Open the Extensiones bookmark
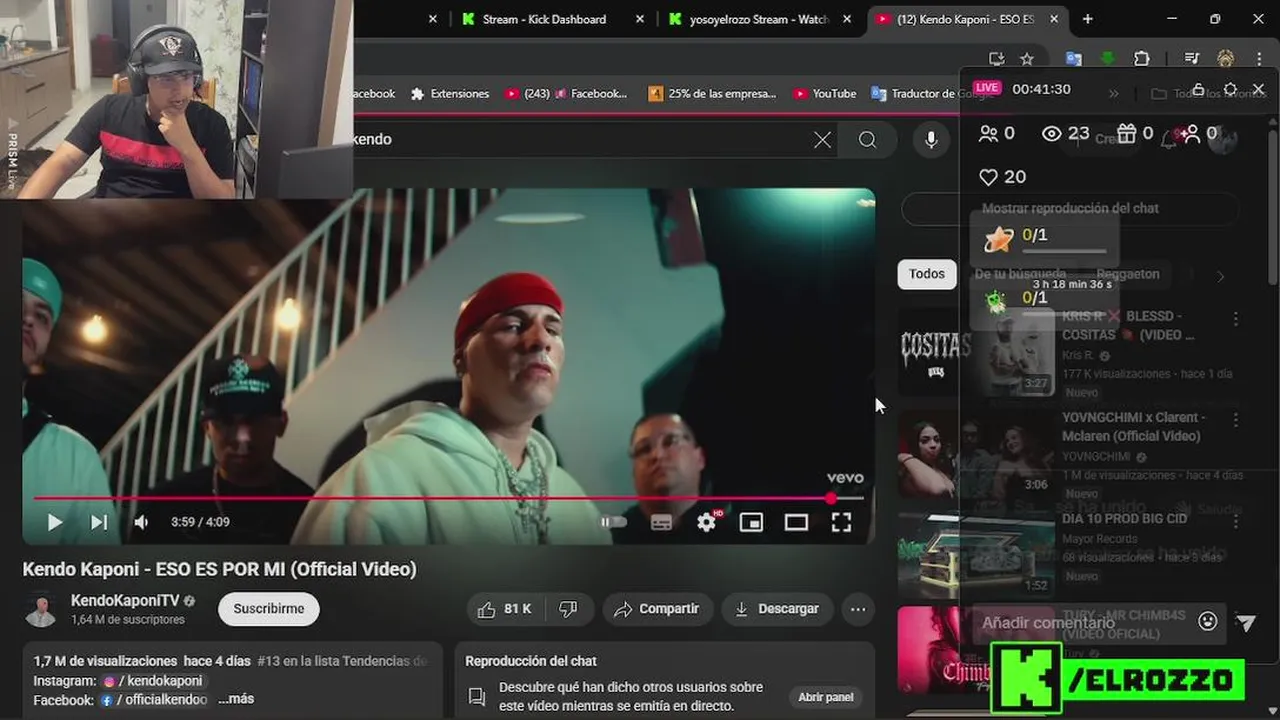This screenshot has width=1280, height=720. tap(450, 94)
